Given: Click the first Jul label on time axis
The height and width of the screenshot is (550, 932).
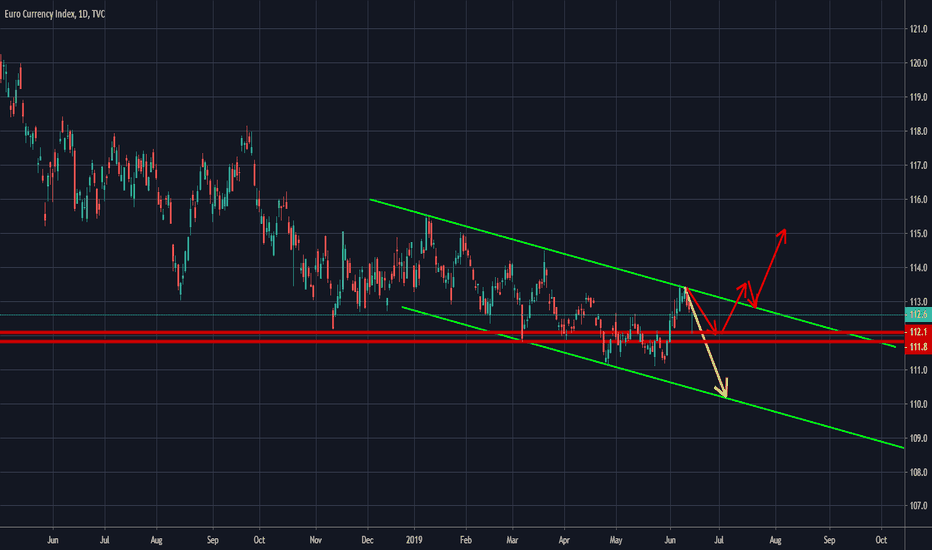Looking at the screenshot, I should pos(105,540).
